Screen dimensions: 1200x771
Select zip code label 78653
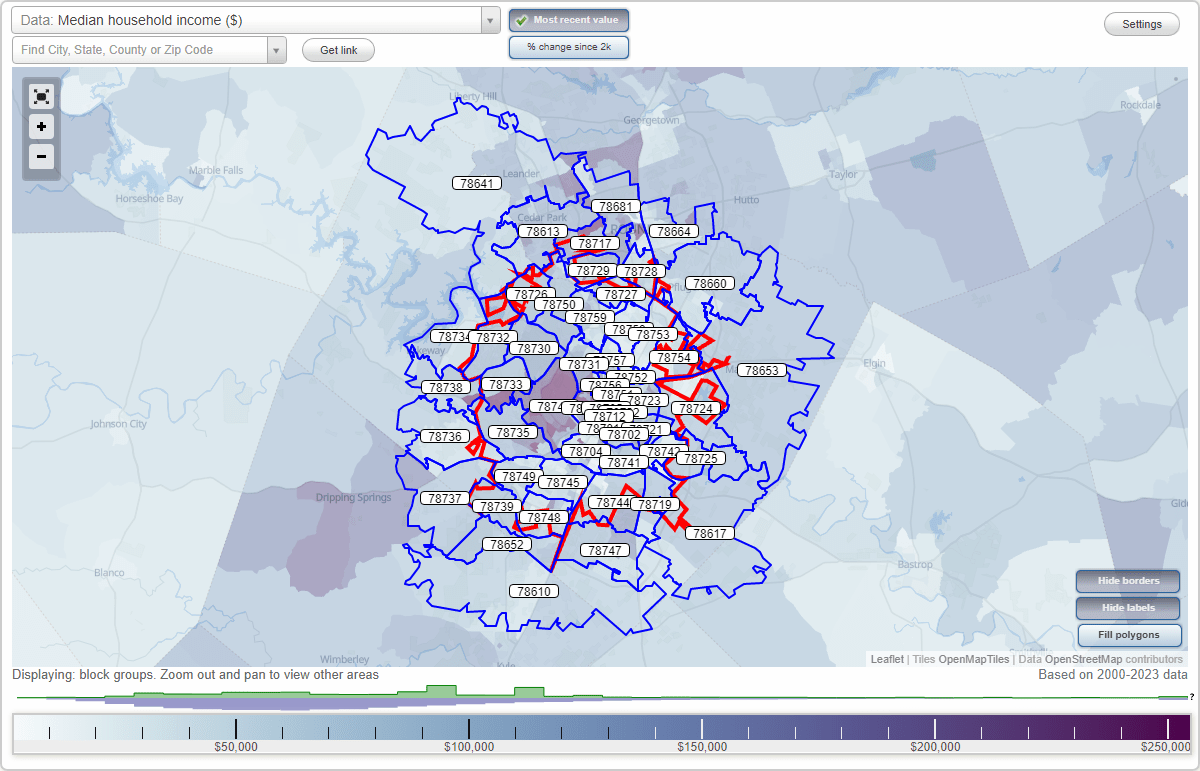(x=762, y=370)
